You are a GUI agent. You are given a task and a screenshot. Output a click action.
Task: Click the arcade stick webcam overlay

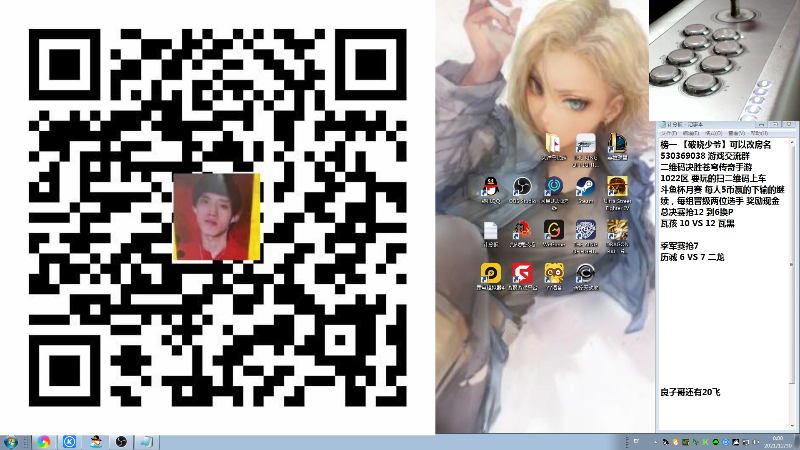click(724, 60)
